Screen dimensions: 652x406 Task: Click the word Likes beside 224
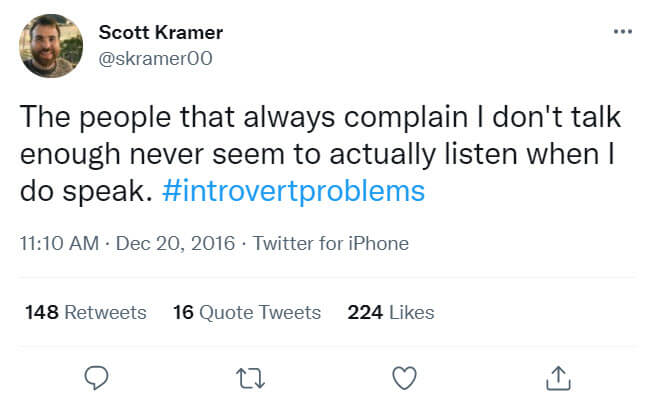412,313
